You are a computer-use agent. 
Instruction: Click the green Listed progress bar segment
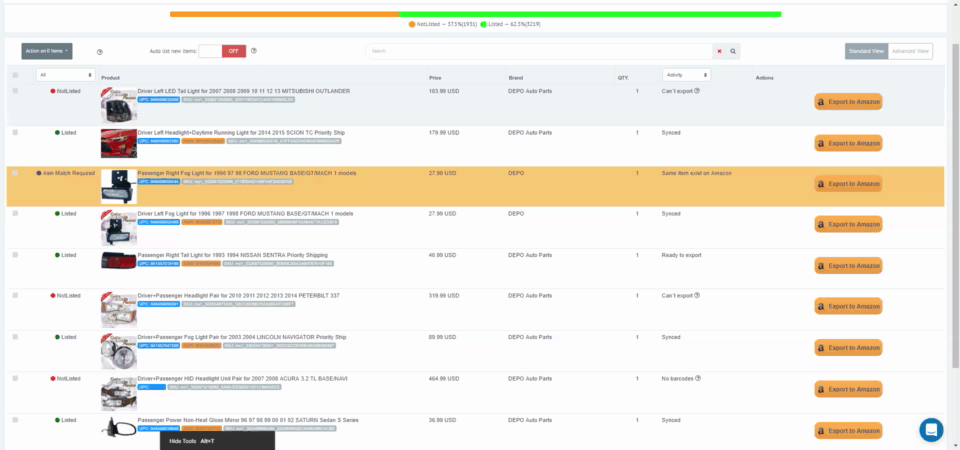(x=590, y=14)
